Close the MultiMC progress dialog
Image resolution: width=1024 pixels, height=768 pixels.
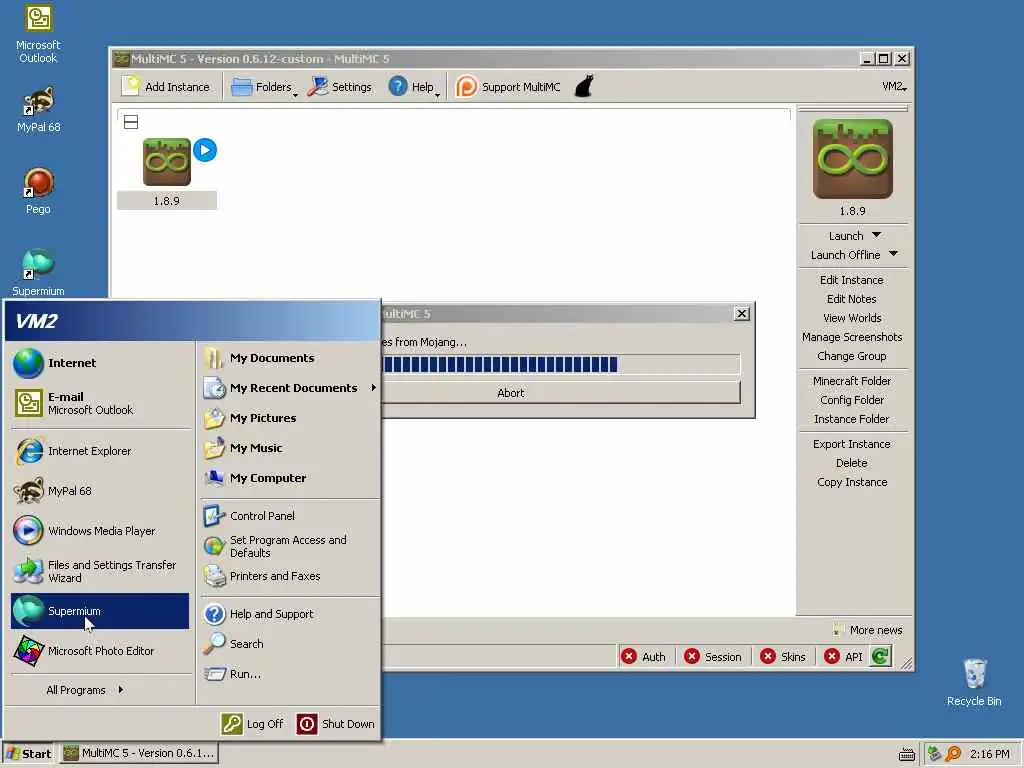[742, 314]
